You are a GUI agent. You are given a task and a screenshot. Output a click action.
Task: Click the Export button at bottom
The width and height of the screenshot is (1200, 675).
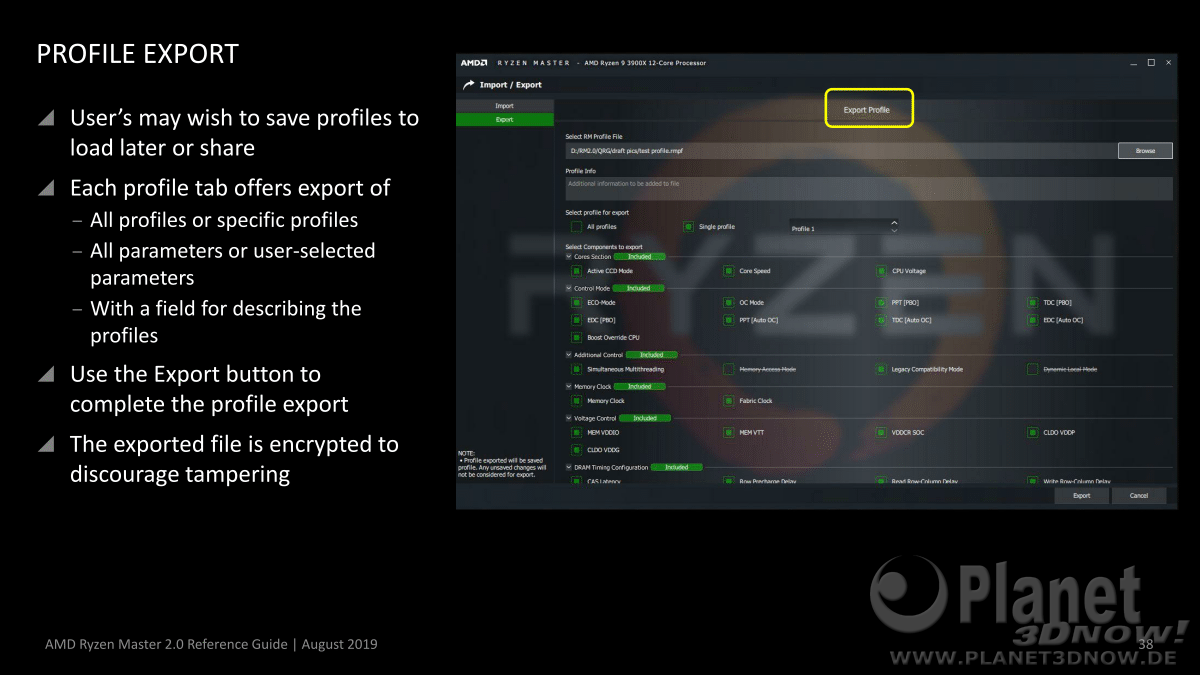click(x=1082, y=496)
